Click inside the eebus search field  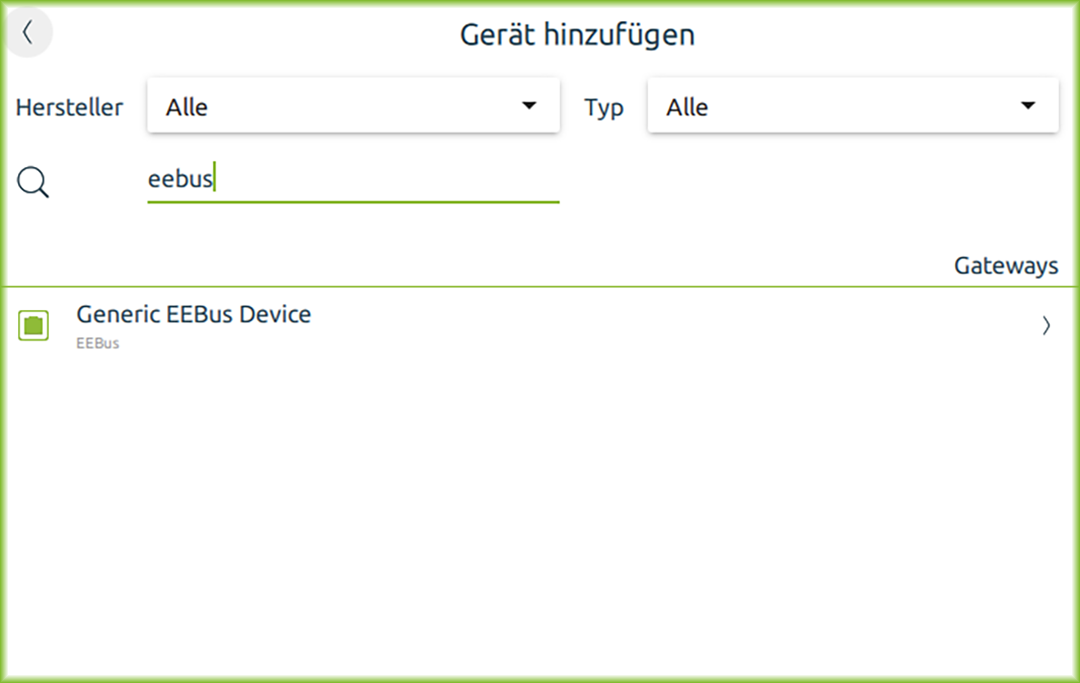[300, 180]
